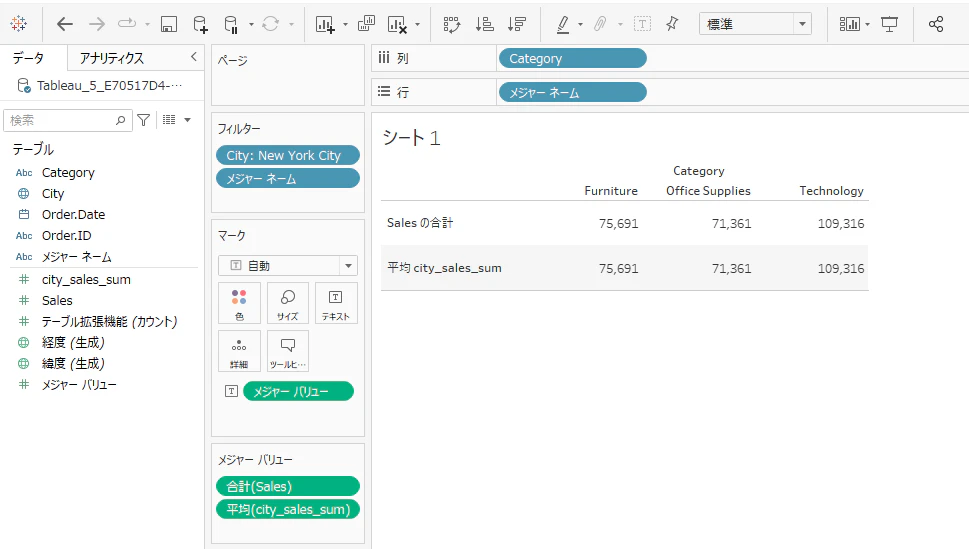Viewport: 969px width, 549px height.
Task: Open presentation mode icon
Action: (x=889, y=24)
